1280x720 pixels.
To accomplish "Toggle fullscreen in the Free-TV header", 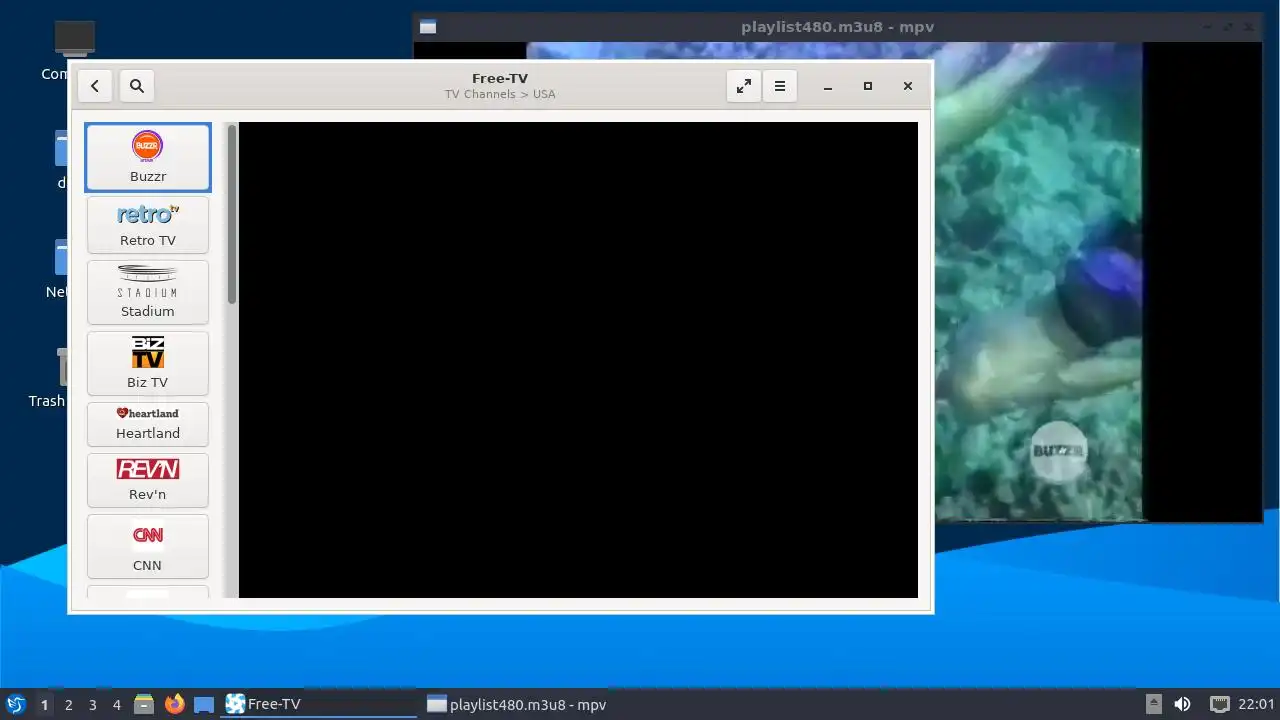I will coord(744,86).
